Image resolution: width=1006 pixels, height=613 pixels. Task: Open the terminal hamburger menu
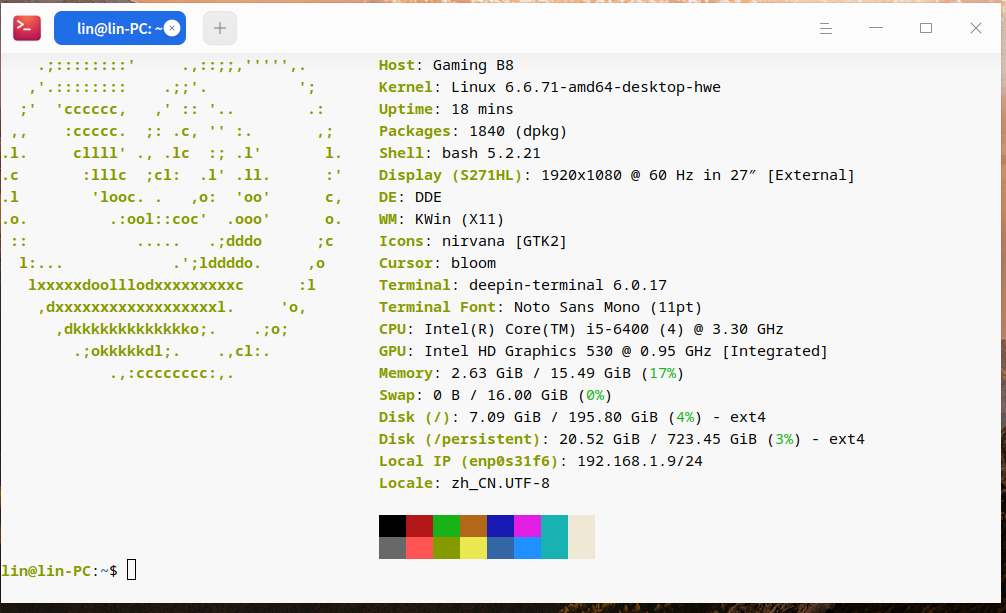[x=826, y=28]
